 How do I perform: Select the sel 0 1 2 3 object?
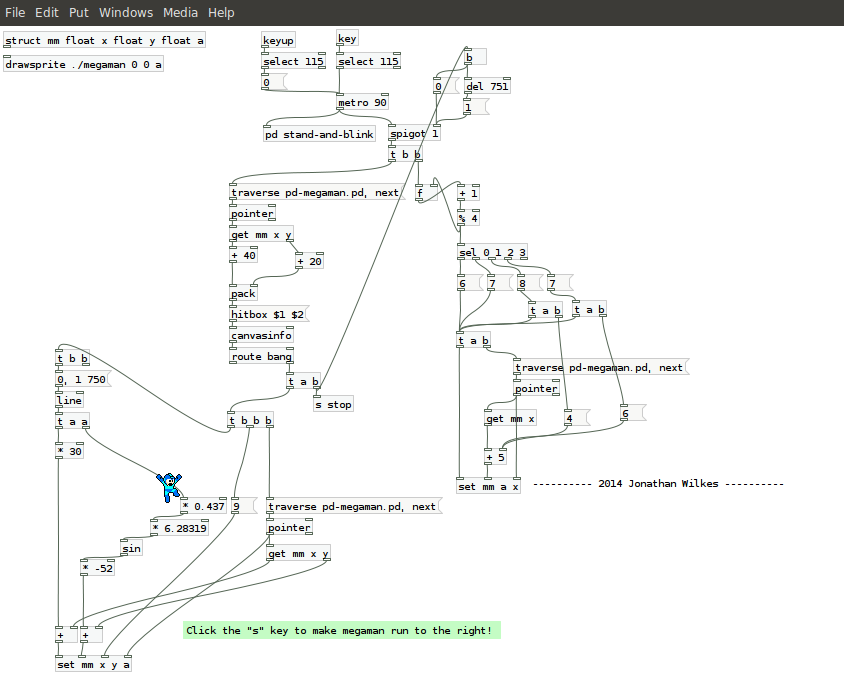[492, 253]
